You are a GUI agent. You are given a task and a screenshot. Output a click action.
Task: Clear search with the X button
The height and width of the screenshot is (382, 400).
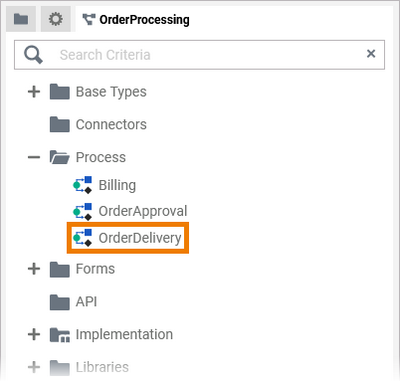(371, 54)
